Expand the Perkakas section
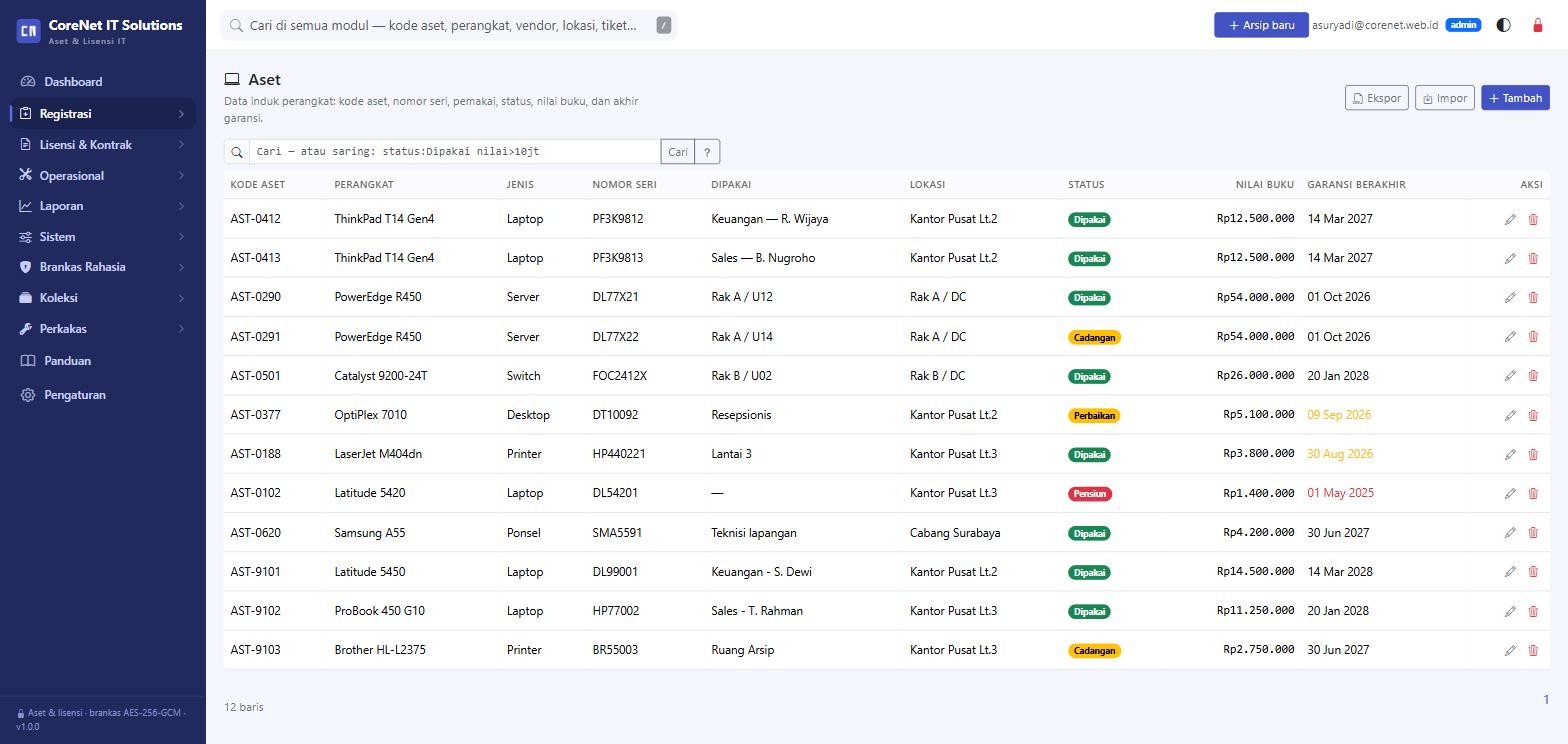 (x=103, y=329)
